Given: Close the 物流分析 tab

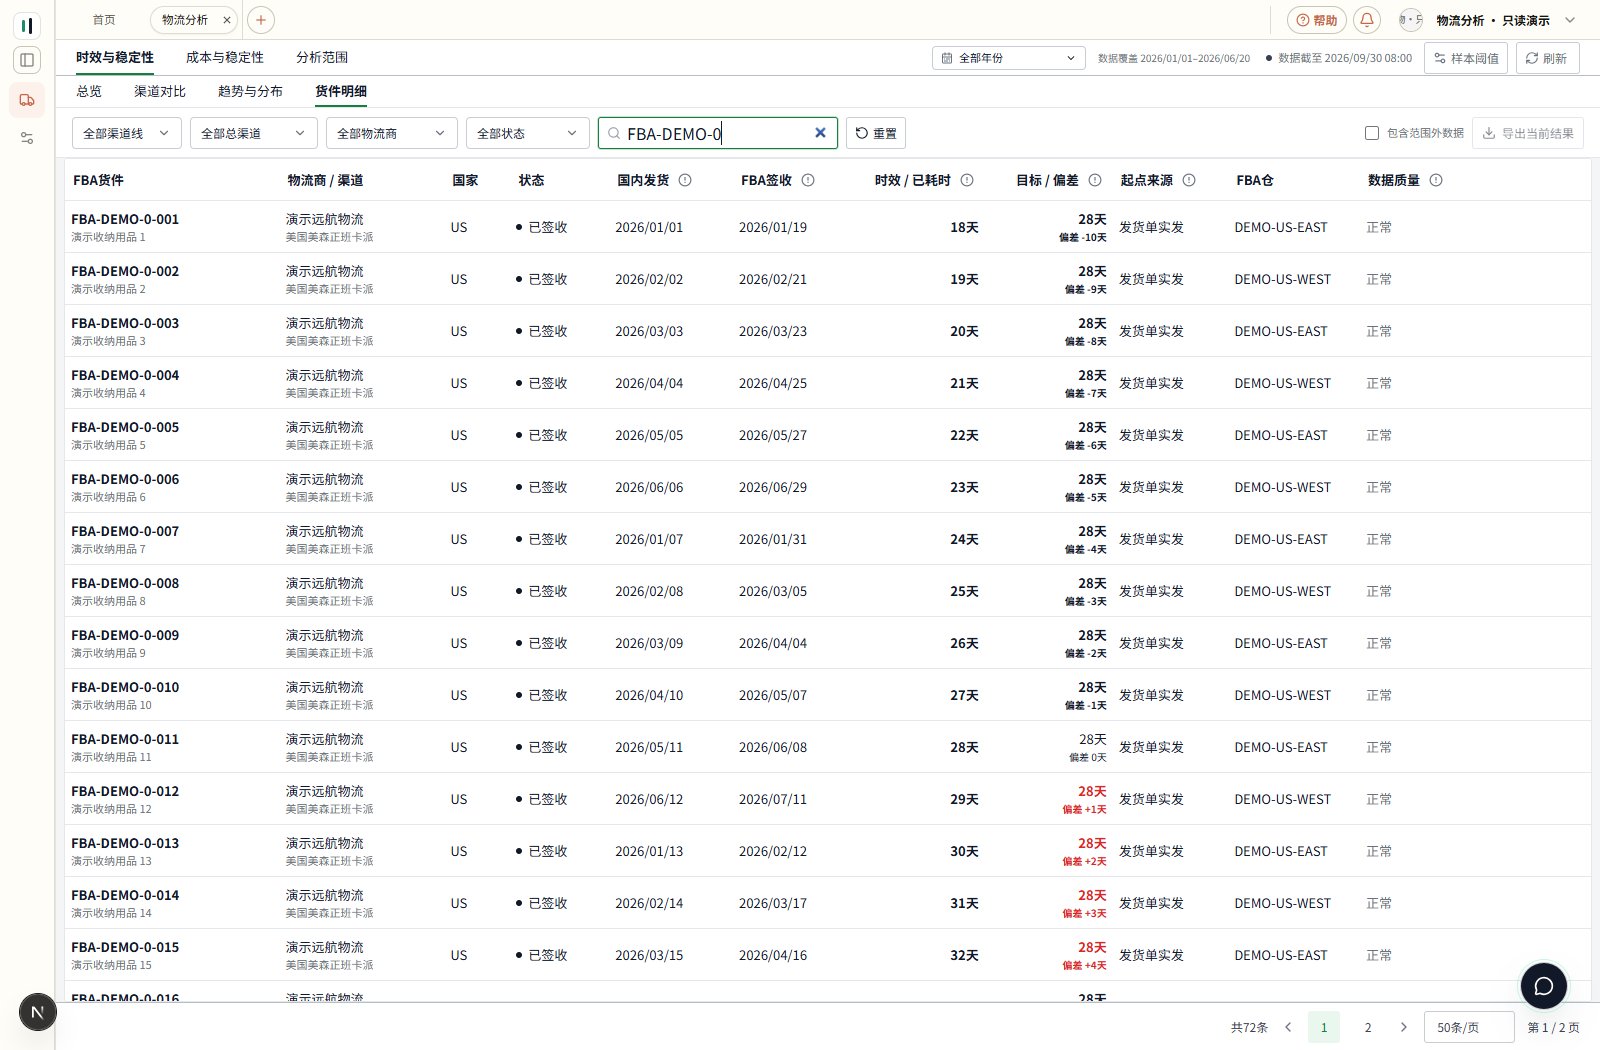Looking at the screenshot, I should point(227,20).
